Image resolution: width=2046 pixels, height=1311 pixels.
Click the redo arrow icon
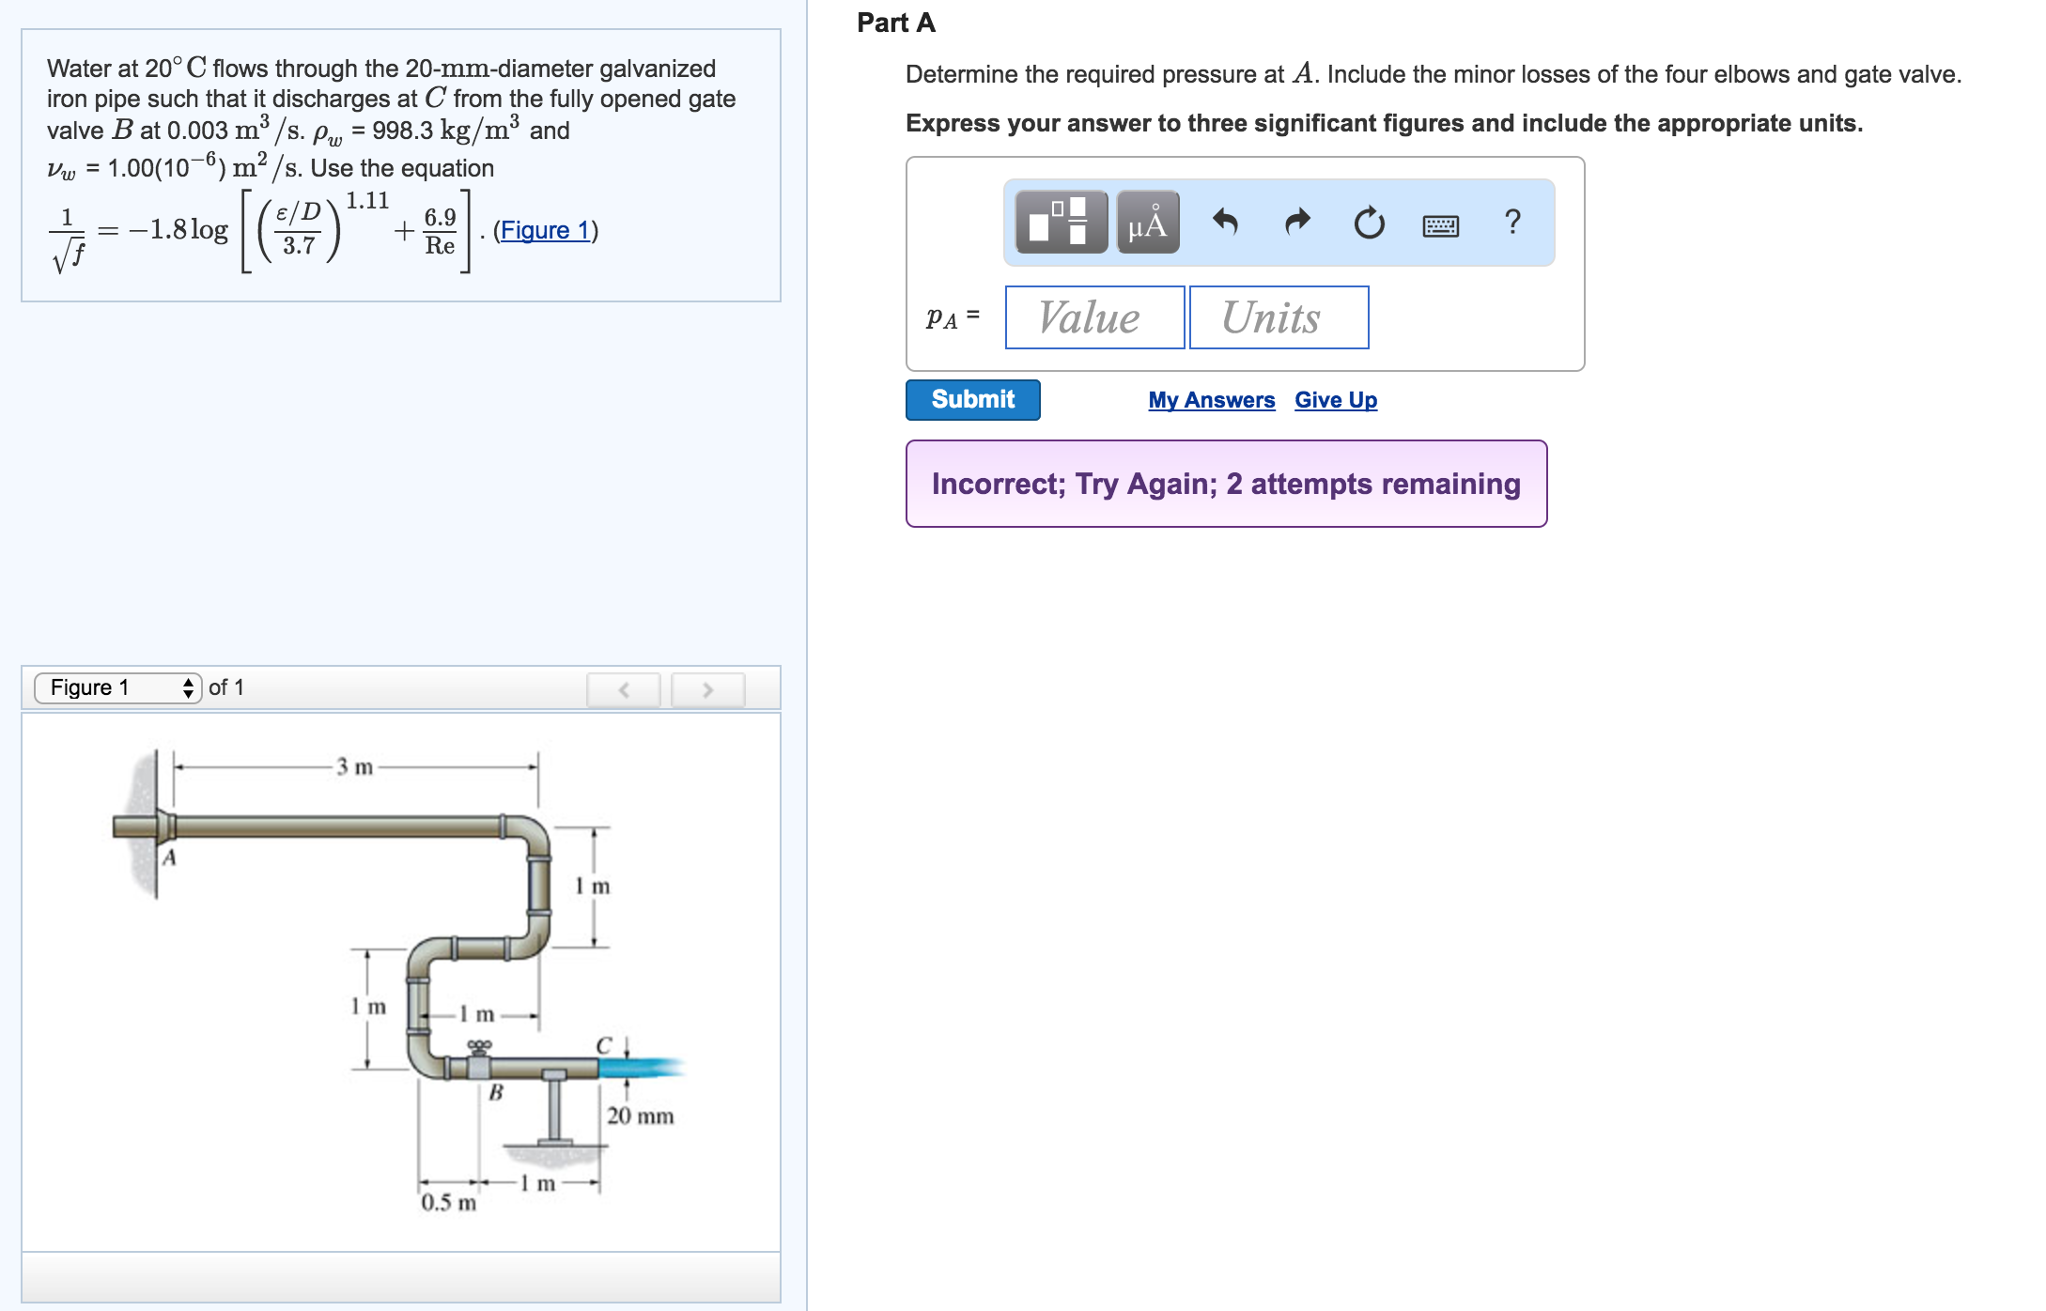[1297, 221]
